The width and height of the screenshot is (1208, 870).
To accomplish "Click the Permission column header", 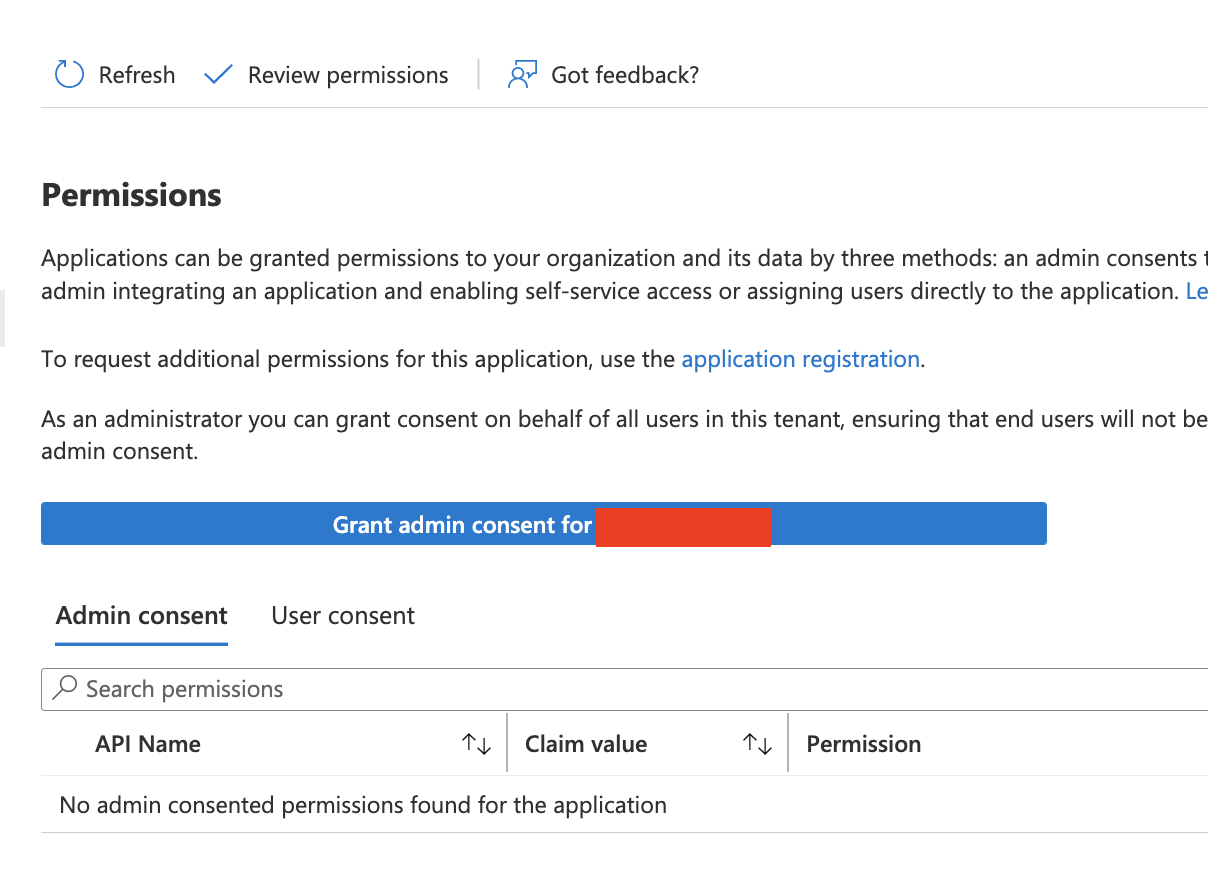I will click(x=863, y=744).
